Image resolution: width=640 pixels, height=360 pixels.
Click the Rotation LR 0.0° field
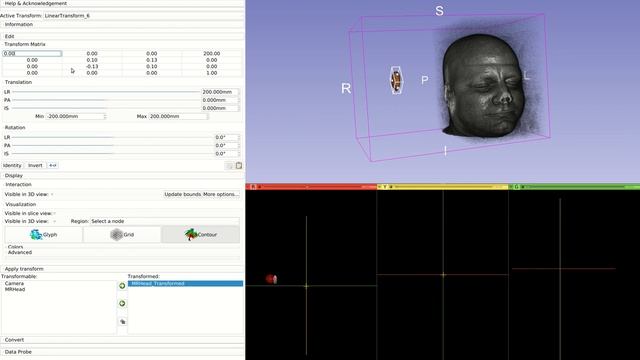pyautogui.click(x=227, y=138)
